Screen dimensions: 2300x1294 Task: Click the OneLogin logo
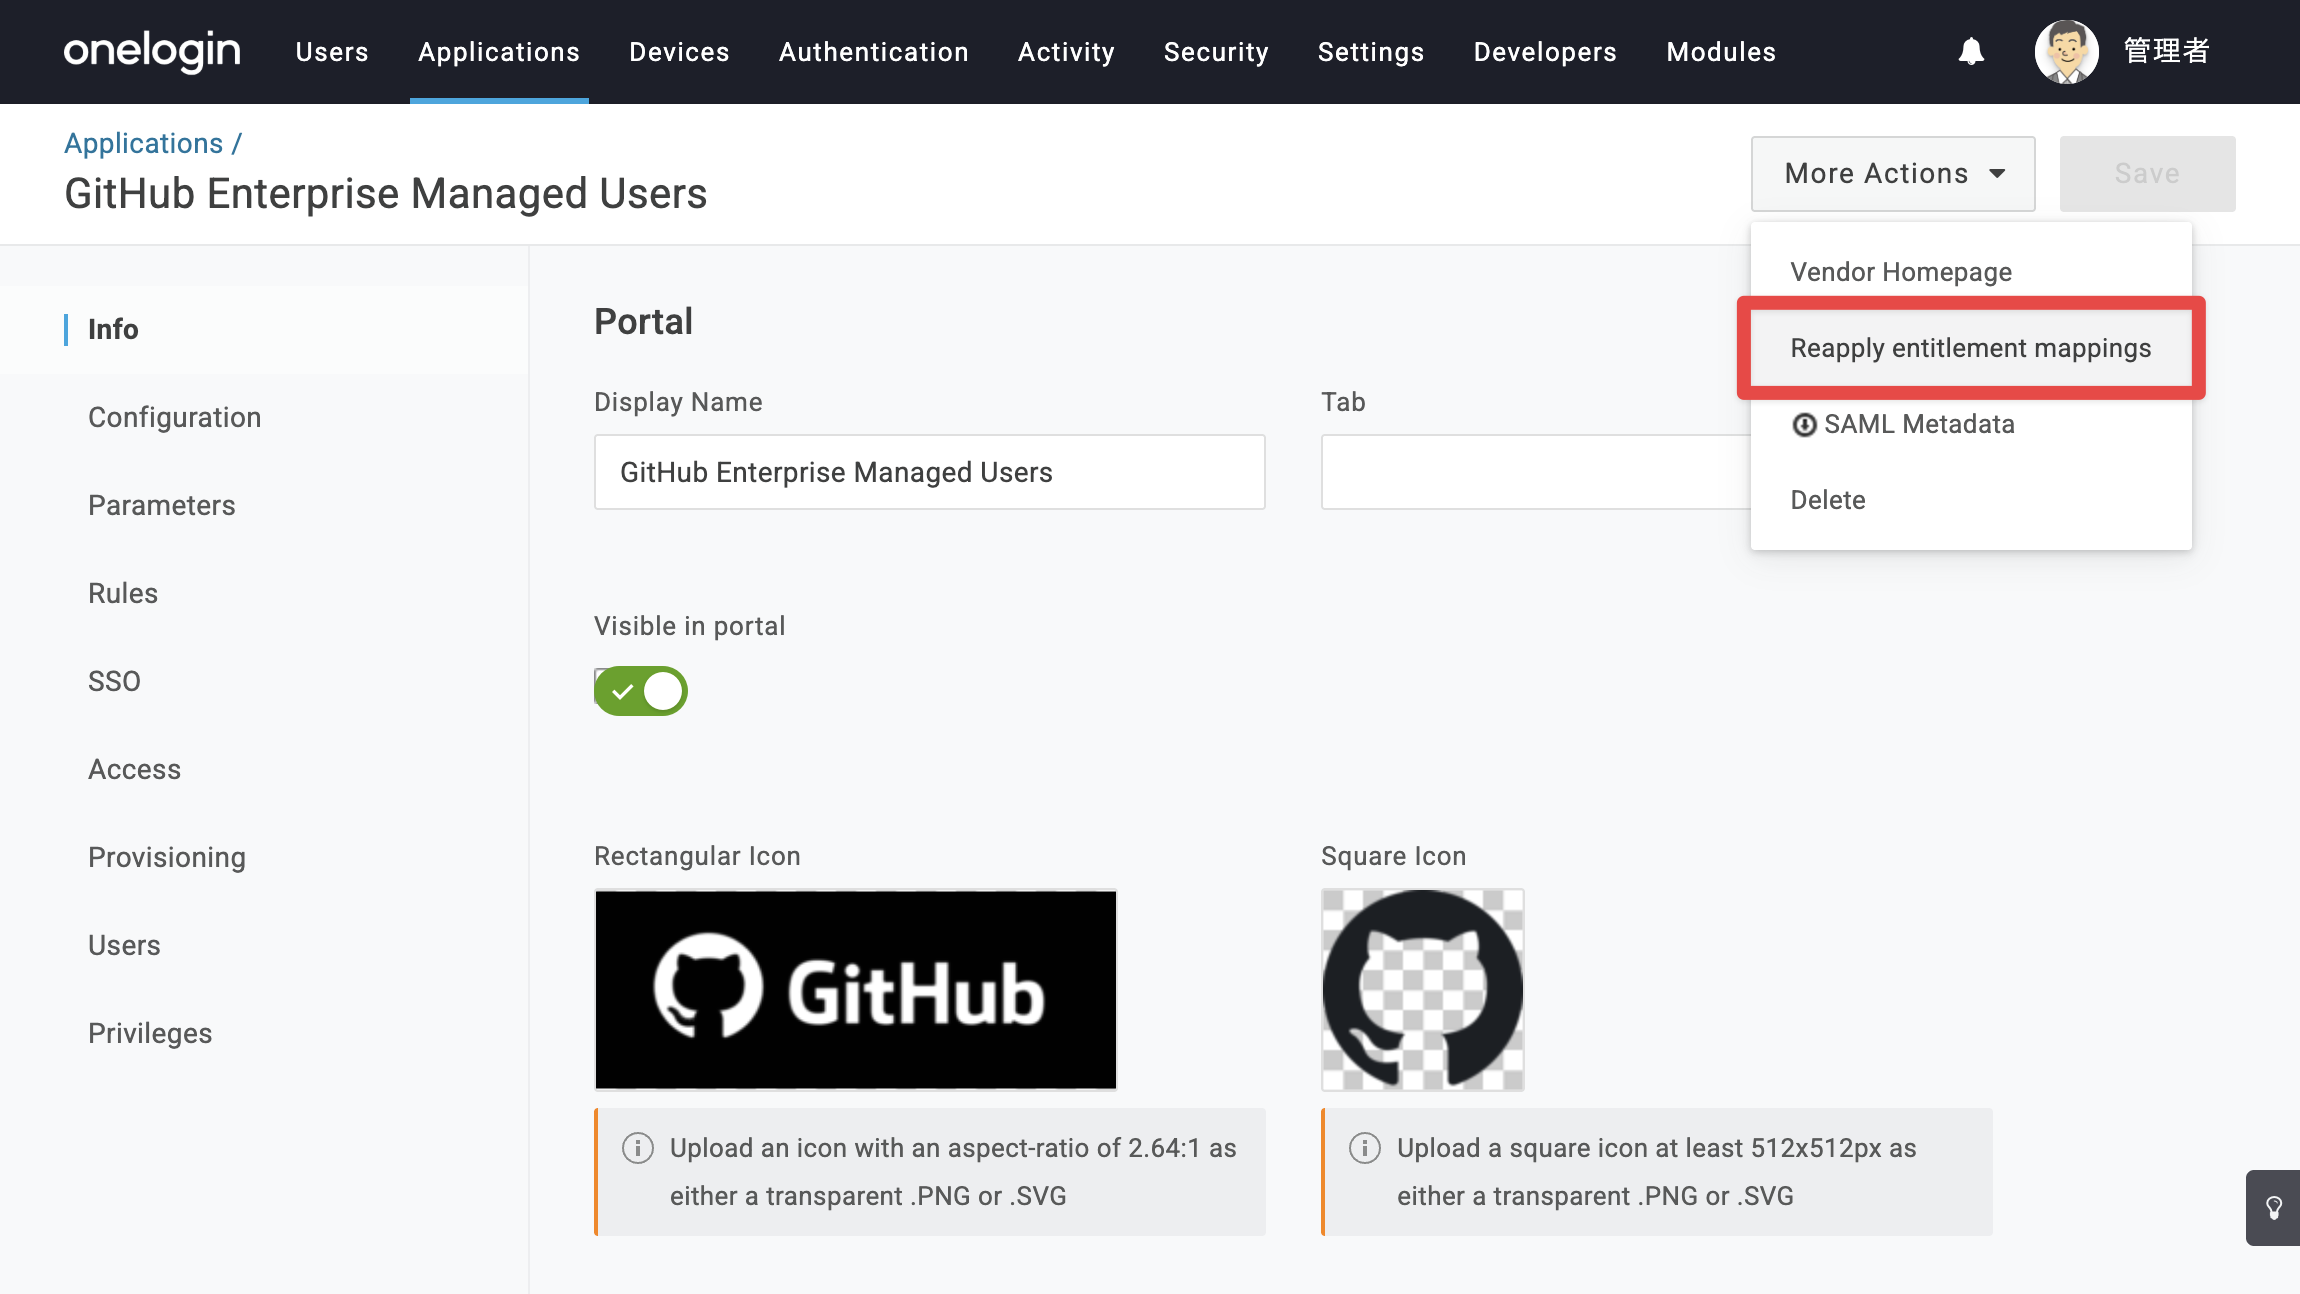pos(152,51)
